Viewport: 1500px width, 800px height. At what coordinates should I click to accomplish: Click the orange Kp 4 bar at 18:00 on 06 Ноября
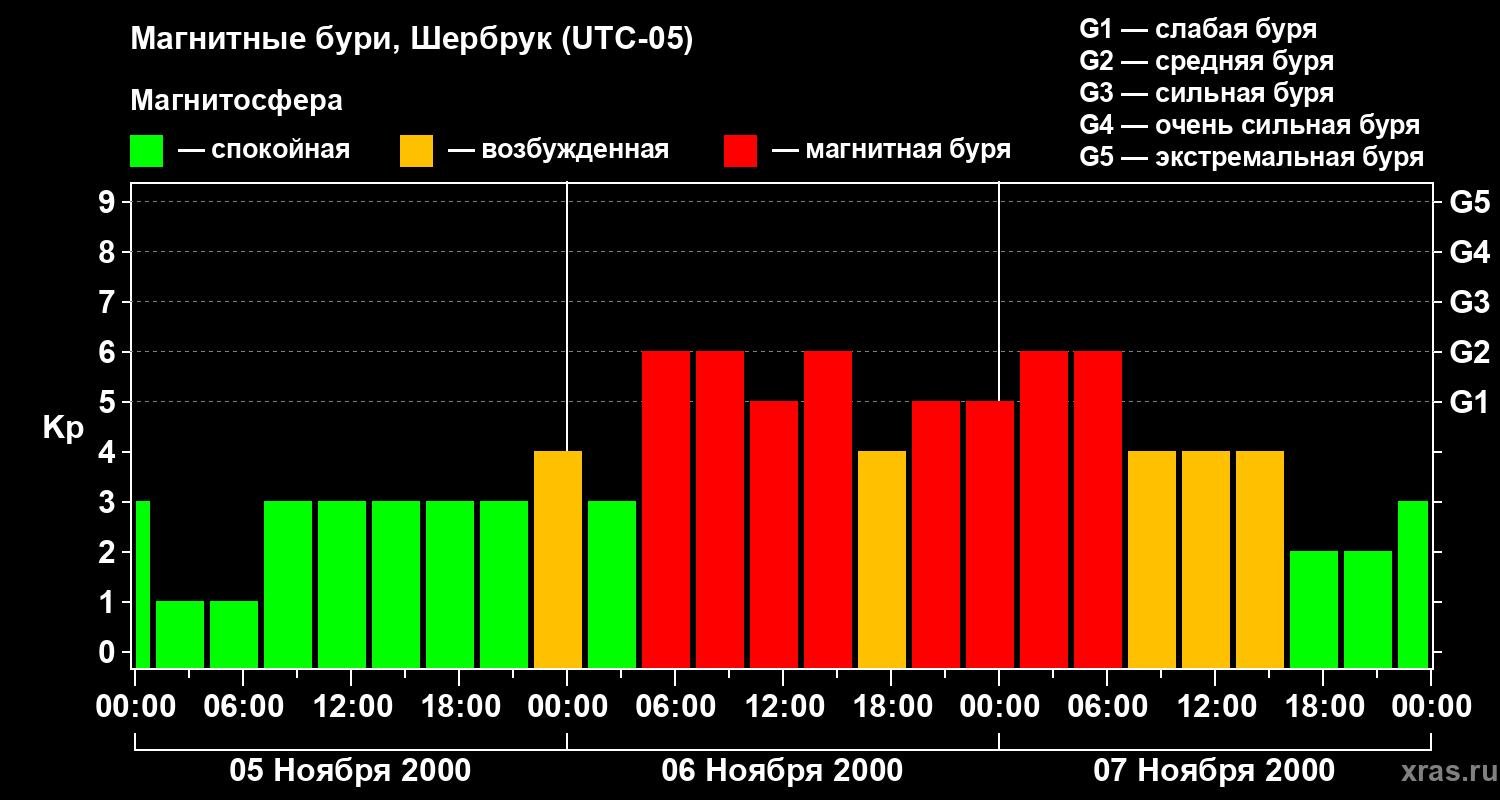(882, 559)
